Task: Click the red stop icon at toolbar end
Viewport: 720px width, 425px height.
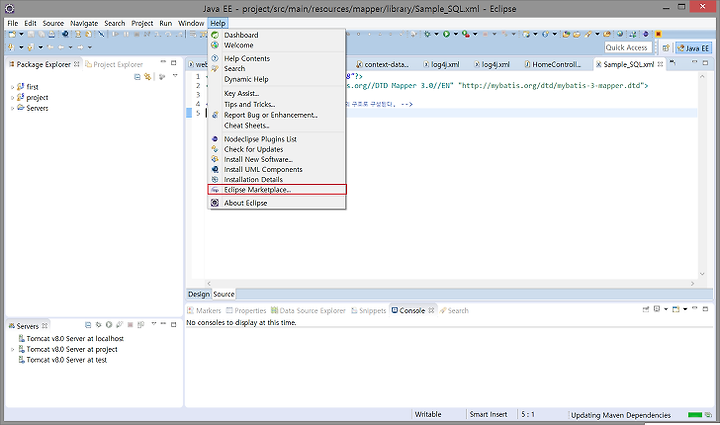Action: 658,34
